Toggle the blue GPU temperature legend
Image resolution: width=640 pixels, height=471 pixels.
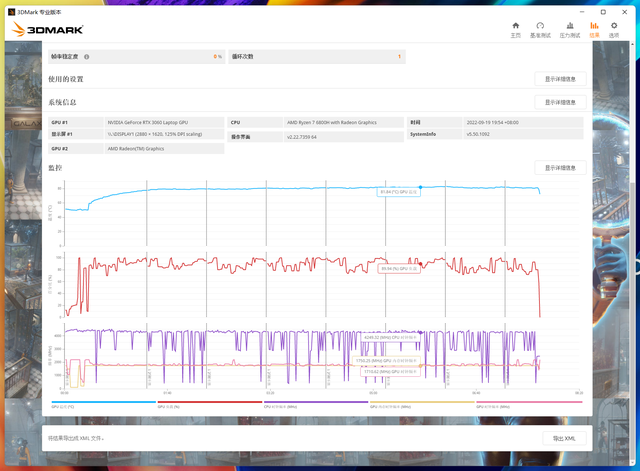pyautogui.click(x=104, y=404)
